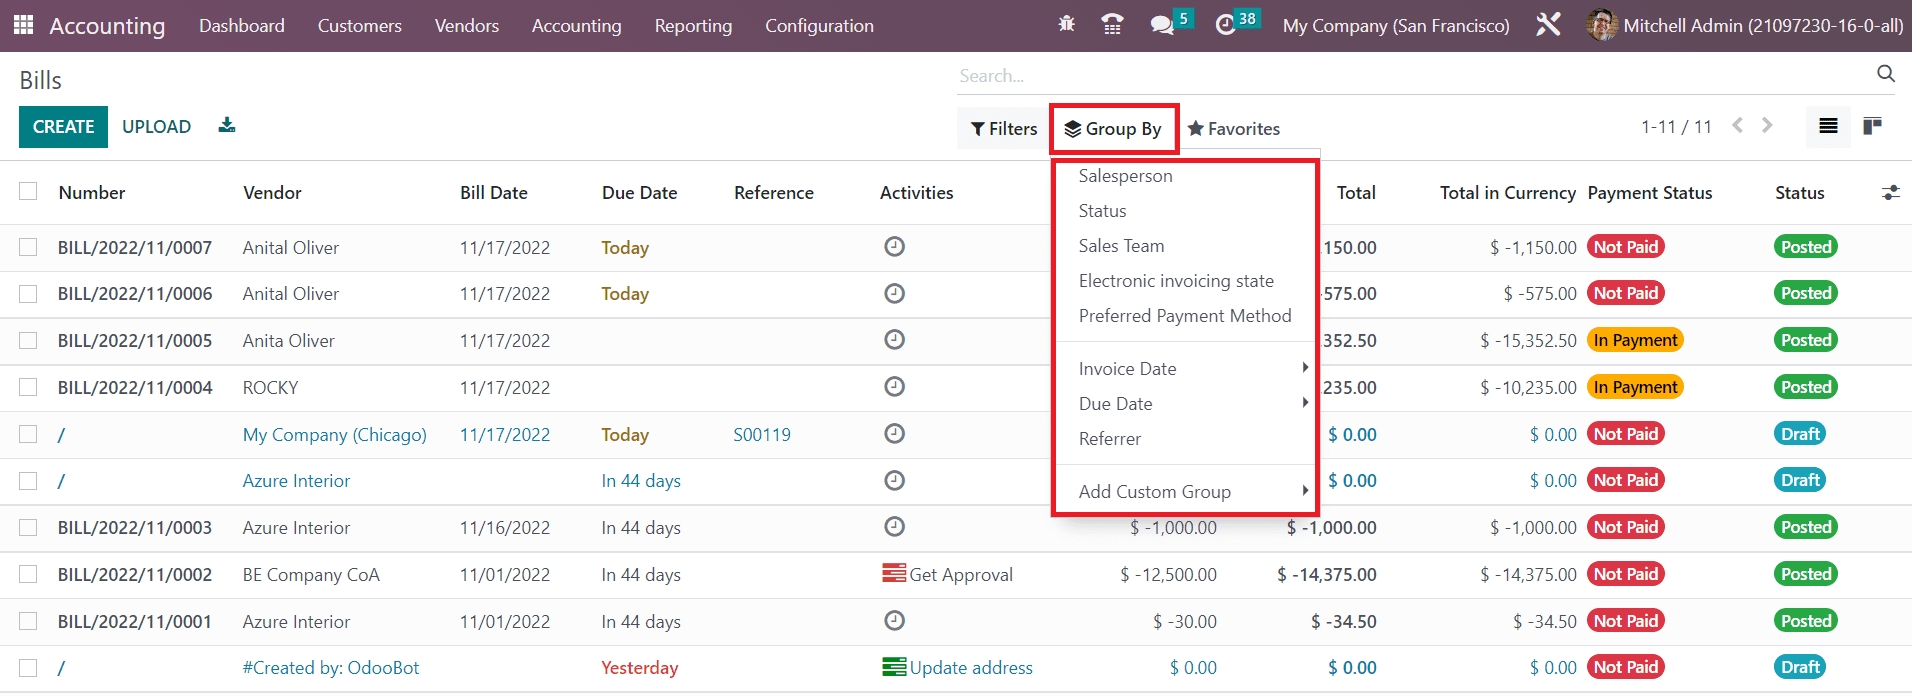This screenshot has height=696, width=1912.
Task: Click the debug bug icon in navbar
Action: (x=1066, y=25)
